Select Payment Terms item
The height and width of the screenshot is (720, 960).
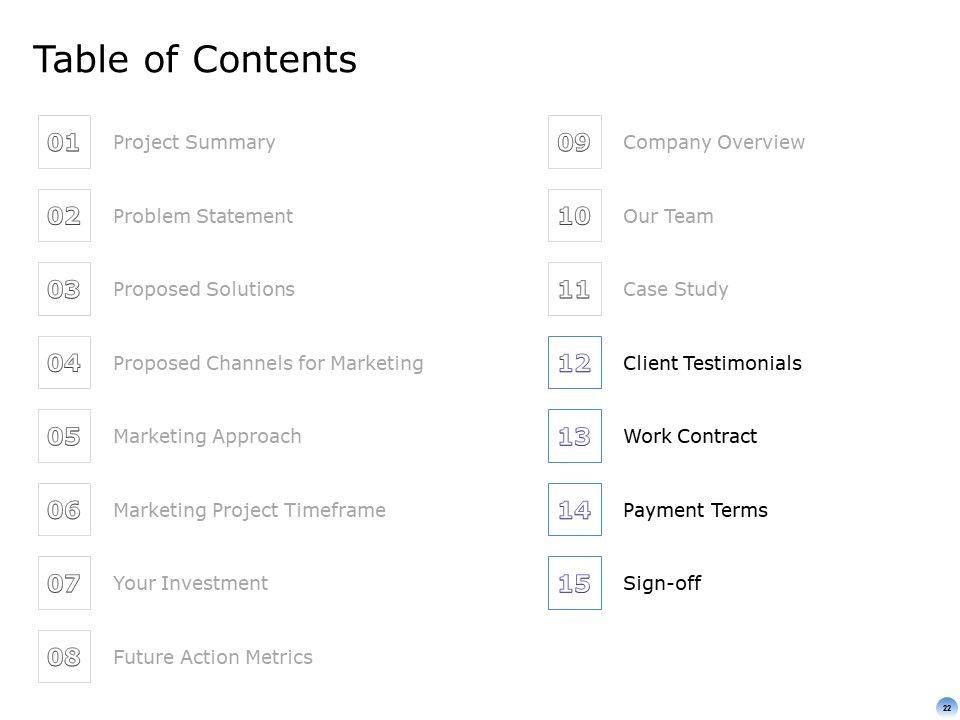coord(695,510)
